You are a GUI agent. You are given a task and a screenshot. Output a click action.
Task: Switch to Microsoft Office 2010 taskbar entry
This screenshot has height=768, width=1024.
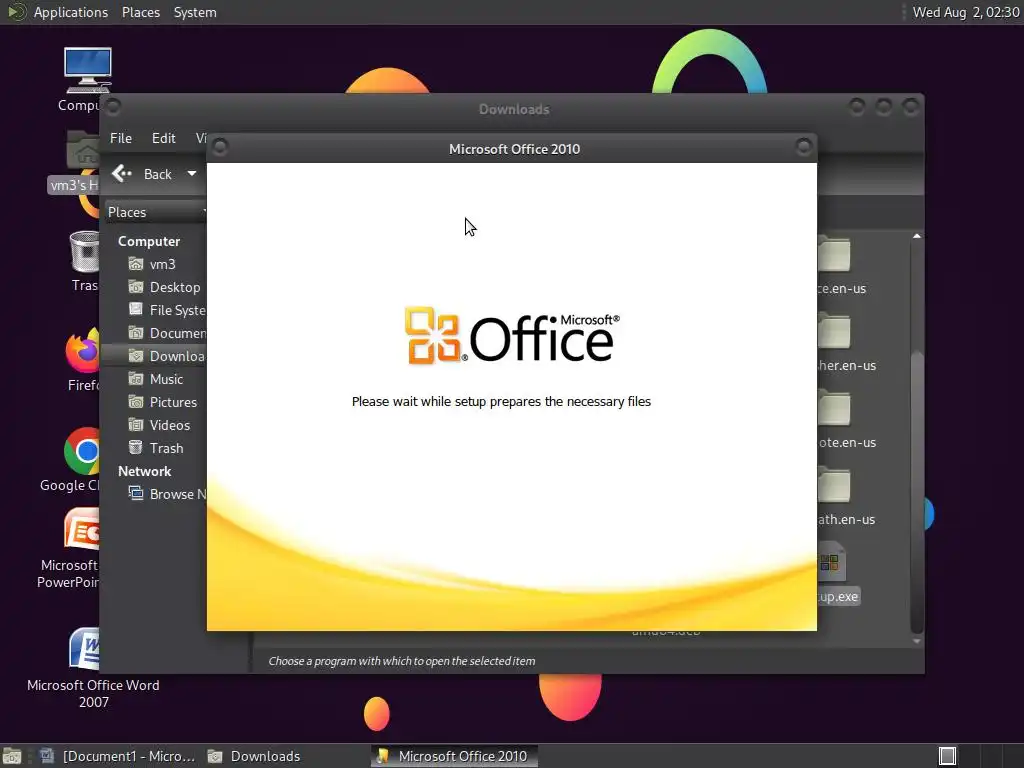point(454,756)
